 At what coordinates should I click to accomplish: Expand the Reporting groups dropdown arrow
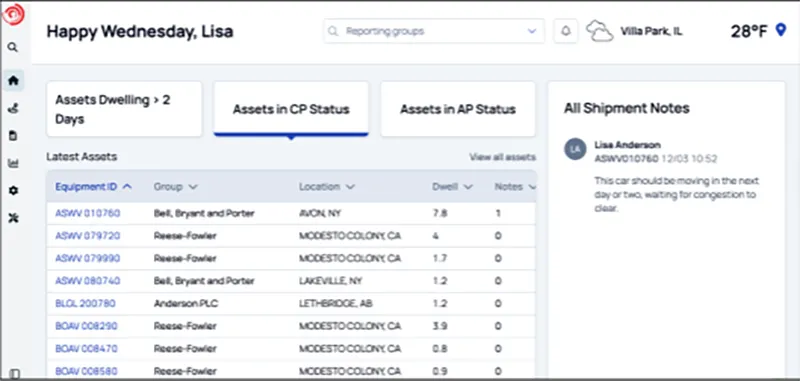[532, 31]
